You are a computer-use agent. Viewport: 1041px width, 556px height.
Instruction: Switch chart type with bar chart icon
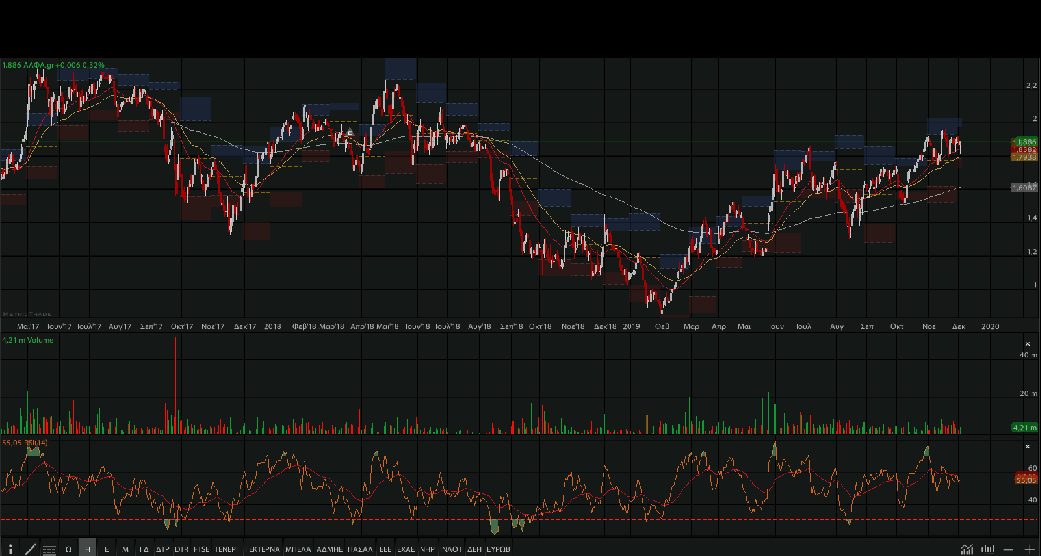click(x=987, y=549)
